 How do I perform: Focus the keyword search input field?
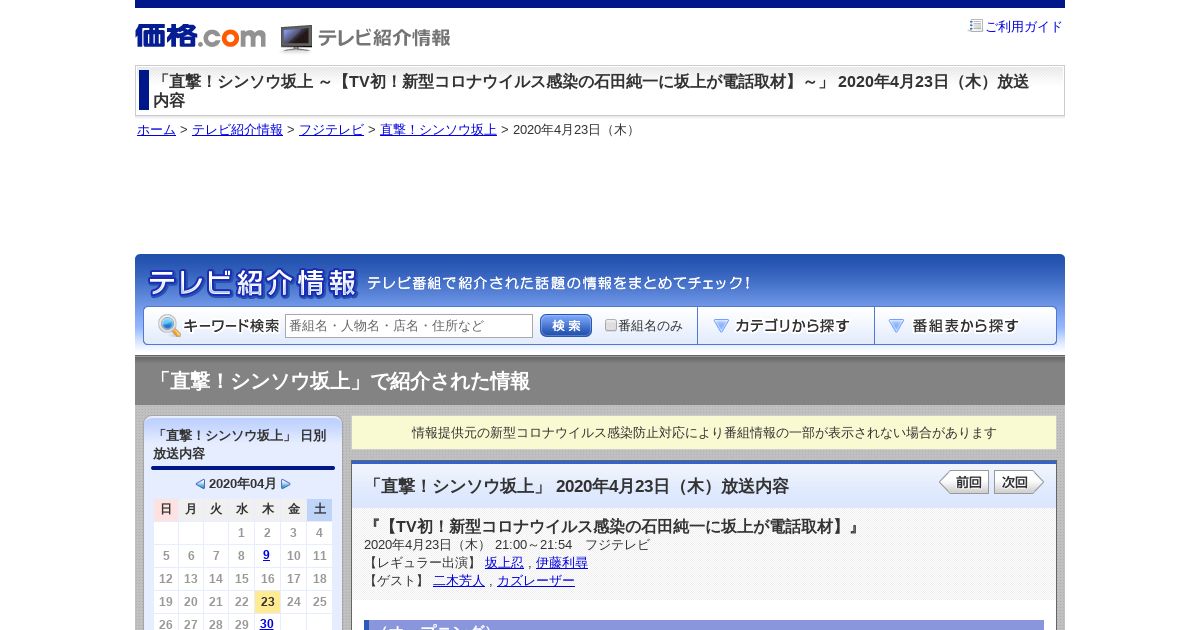point(409,326)
